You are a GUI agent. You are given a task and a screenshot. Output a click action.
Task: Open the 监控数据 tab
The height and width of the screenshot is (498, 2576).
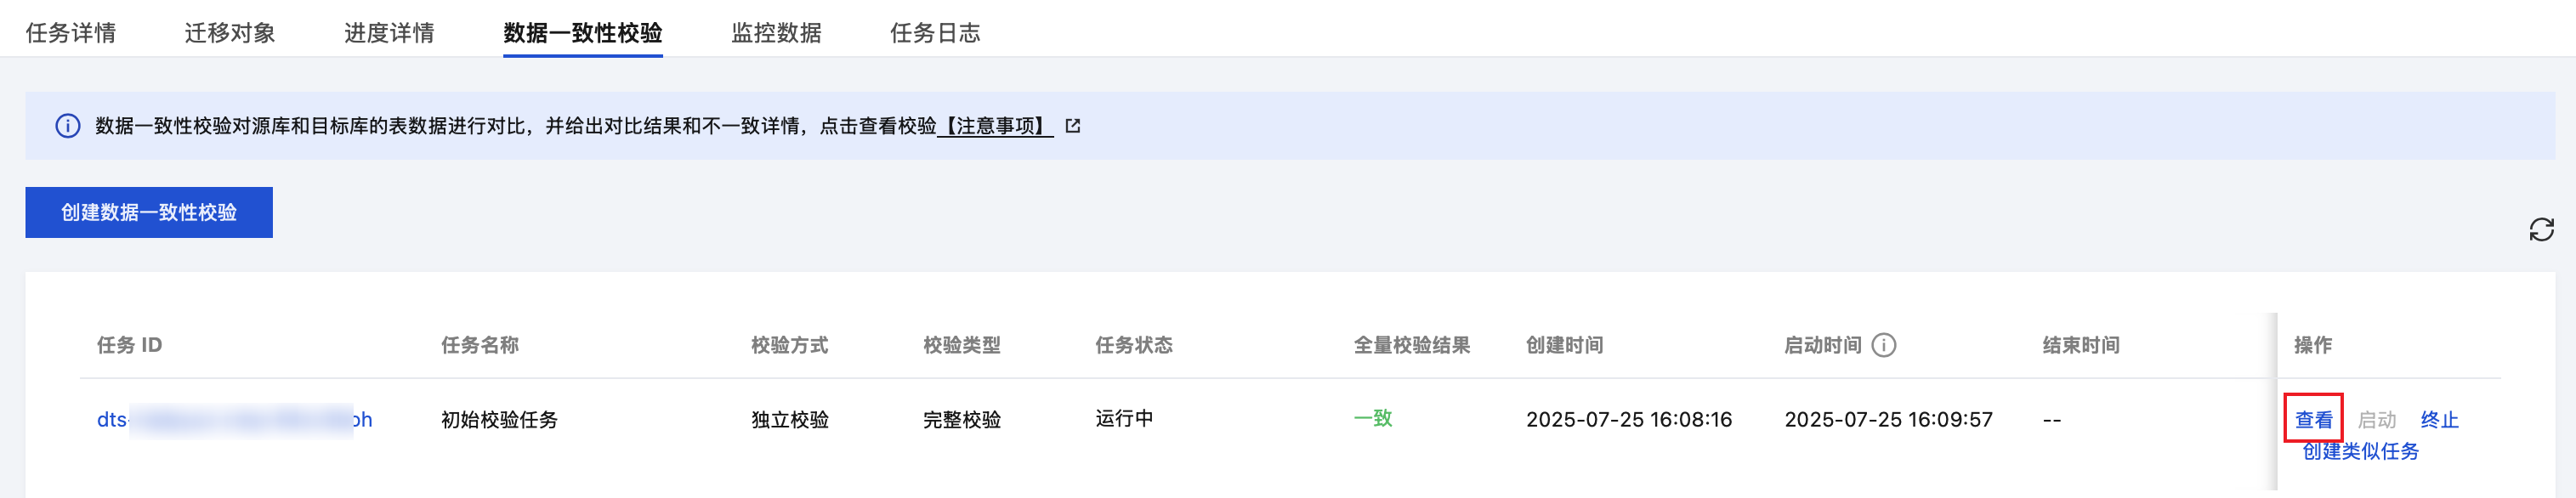[x=776, y=33]
